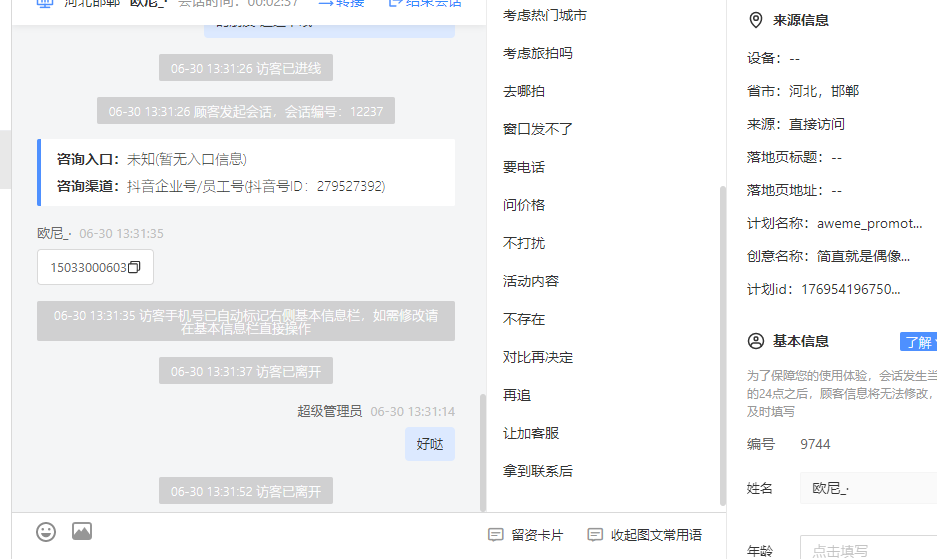Click 咨询渠道 抖音企业号 info line

coord(221,187)
